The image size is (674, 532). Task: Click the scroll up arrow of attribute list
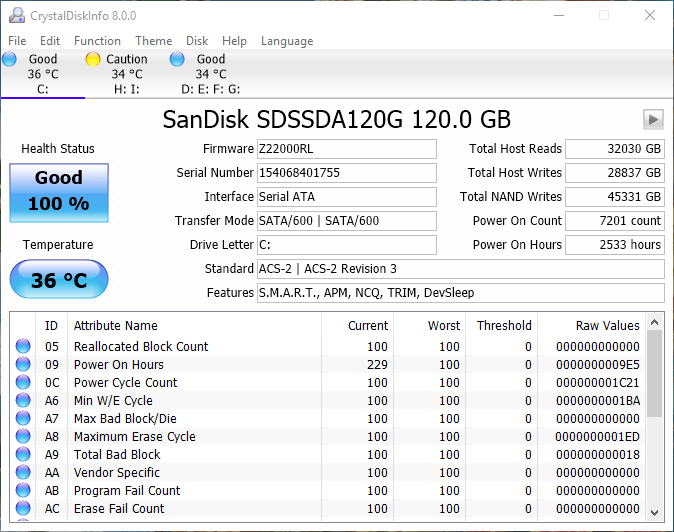654,322
